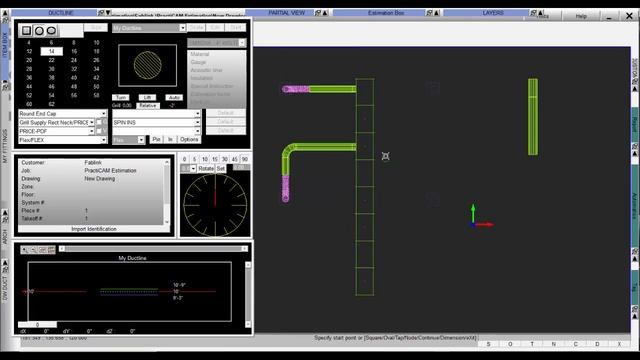The height and width of the screenshot is (360, 640).
Task: Open the My Ductline dropdown
Action: pyautogui.click(x=182, y=28)
